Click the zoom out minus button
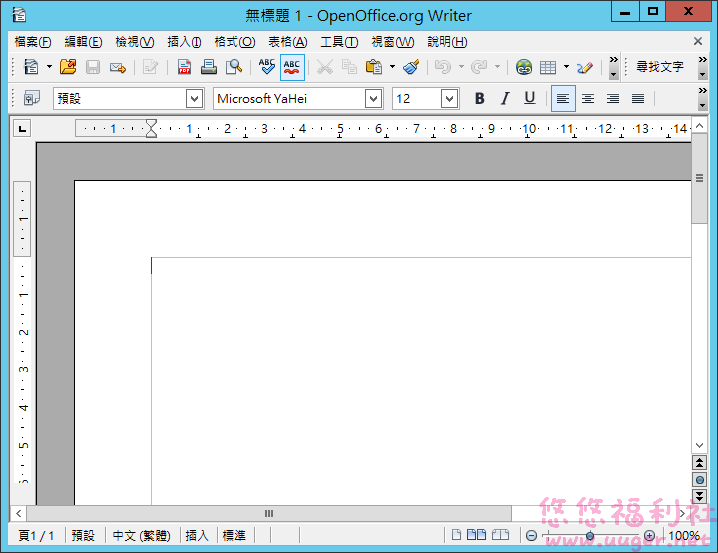Image resolution: width=718 pixels, height=553 pixels. click(x=531, y=535)
